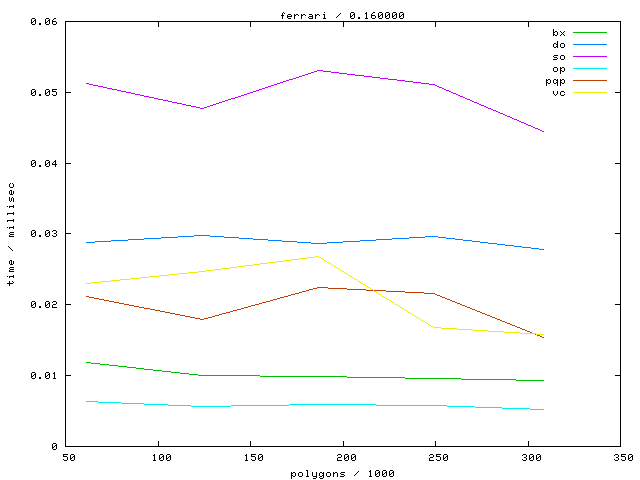Select the 'vc' legend label text
Screen dimensions: 640x480
point(558,93)
